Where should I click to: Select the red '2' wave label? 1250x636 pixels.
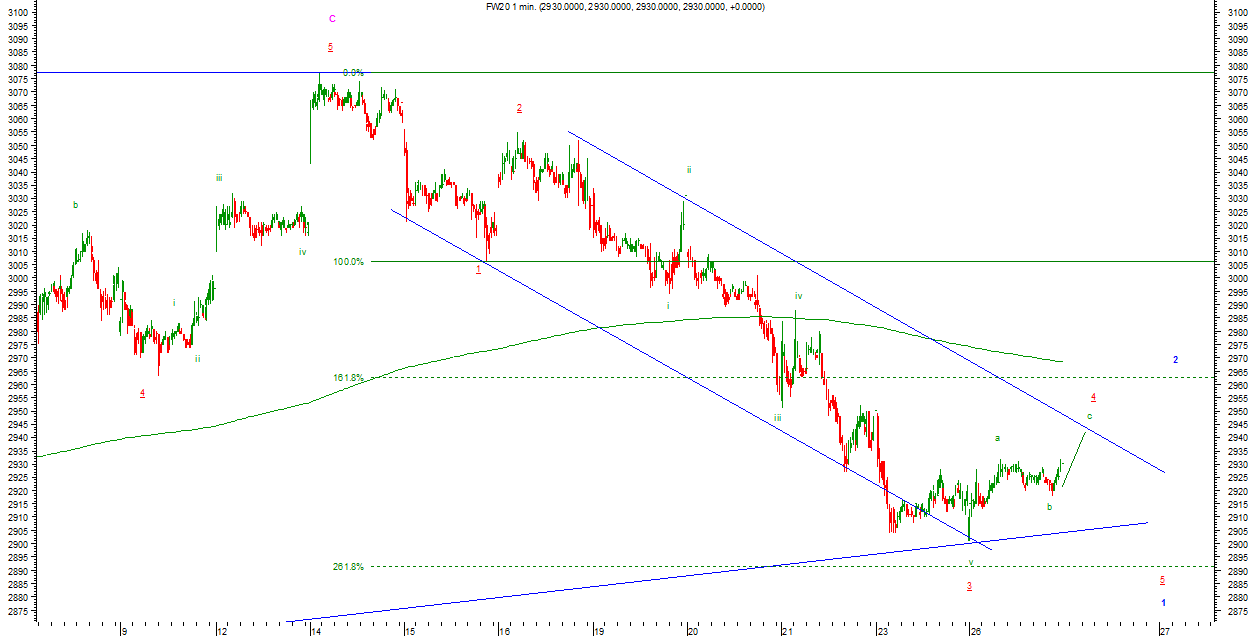519,108
